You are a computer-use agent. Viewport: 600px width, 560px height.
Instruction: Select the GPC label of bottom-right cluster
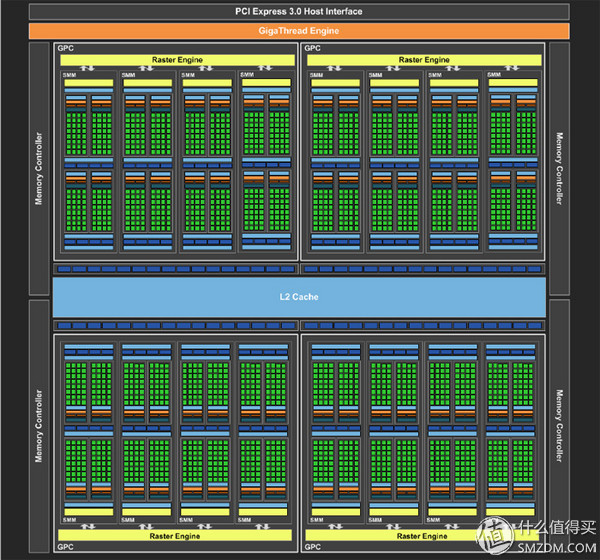[312, 548]
